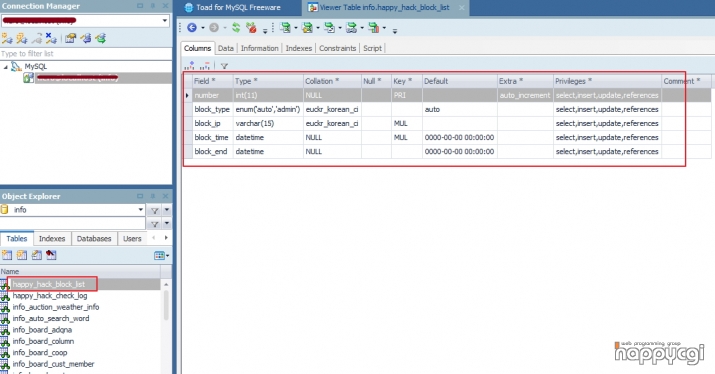Viewport: 715px width, 374px height.
Task: Click the Type to filter list field
Action: click(x=86, y=54)
